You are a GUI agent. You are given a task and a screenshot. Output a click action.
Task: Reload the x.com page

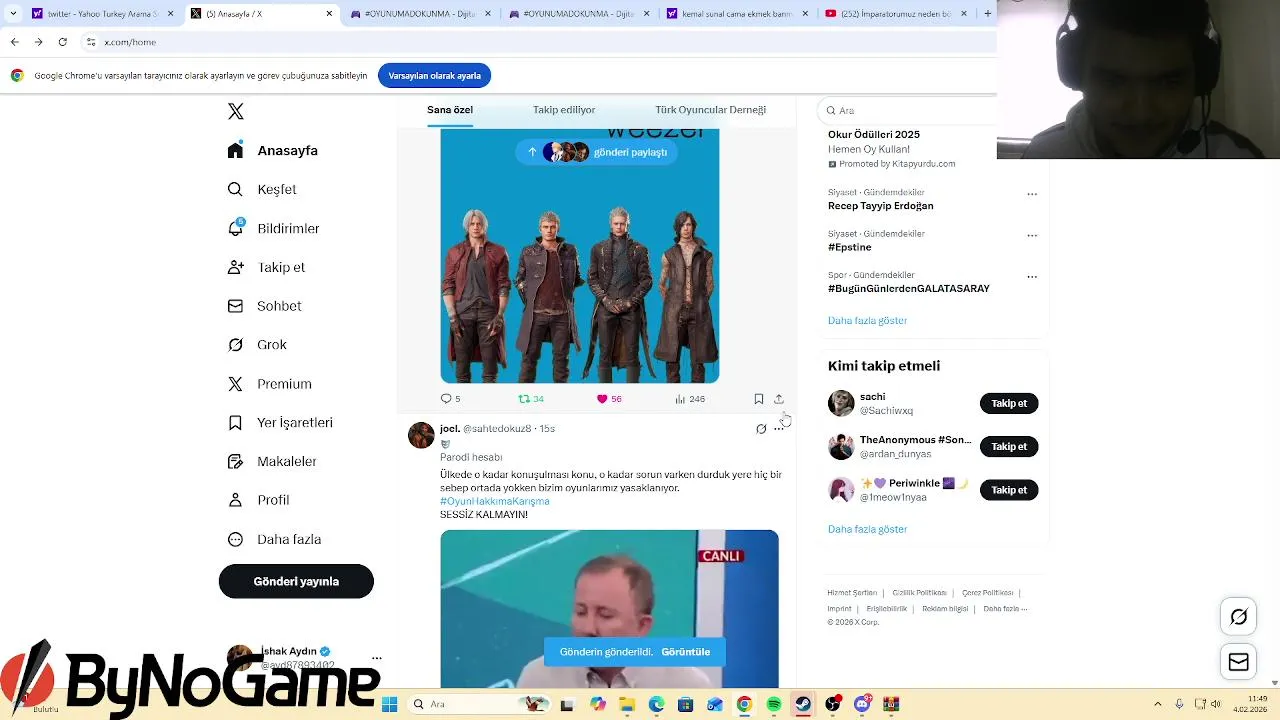(62, 42)
